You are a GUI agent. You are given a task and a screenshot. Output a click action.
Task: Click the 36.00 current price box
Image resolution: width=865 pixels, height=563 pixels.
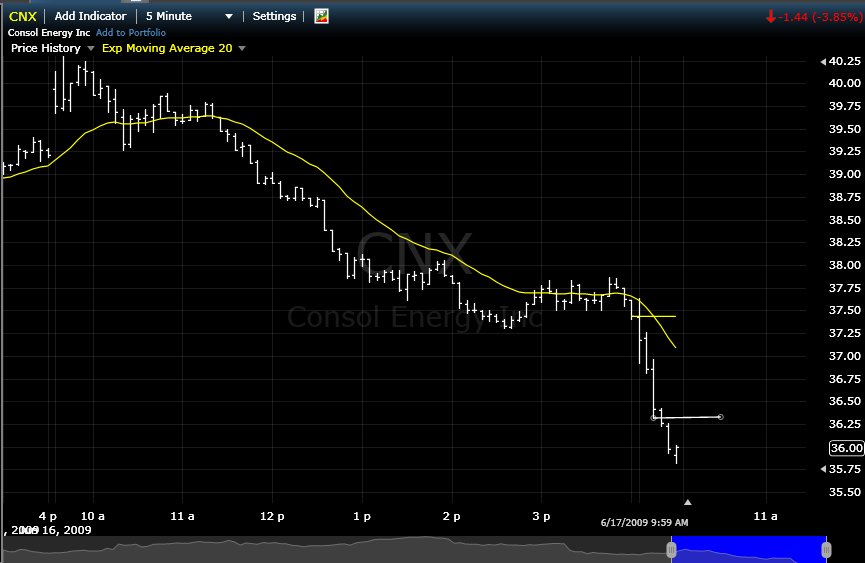[846, 448]
